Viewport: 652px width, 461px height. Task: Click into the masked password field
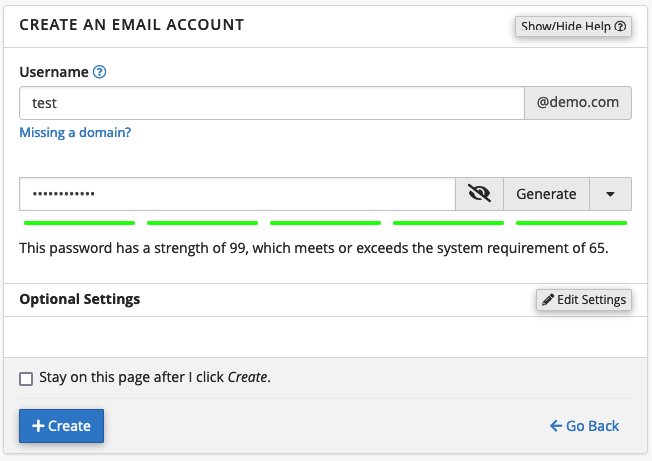click(x=237, y=194)
